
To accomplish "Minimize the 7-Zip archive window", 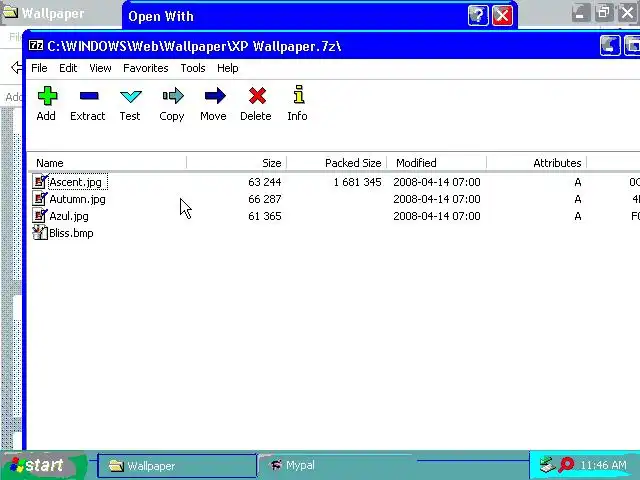I will pyautogui.click(x=610, y=45).
